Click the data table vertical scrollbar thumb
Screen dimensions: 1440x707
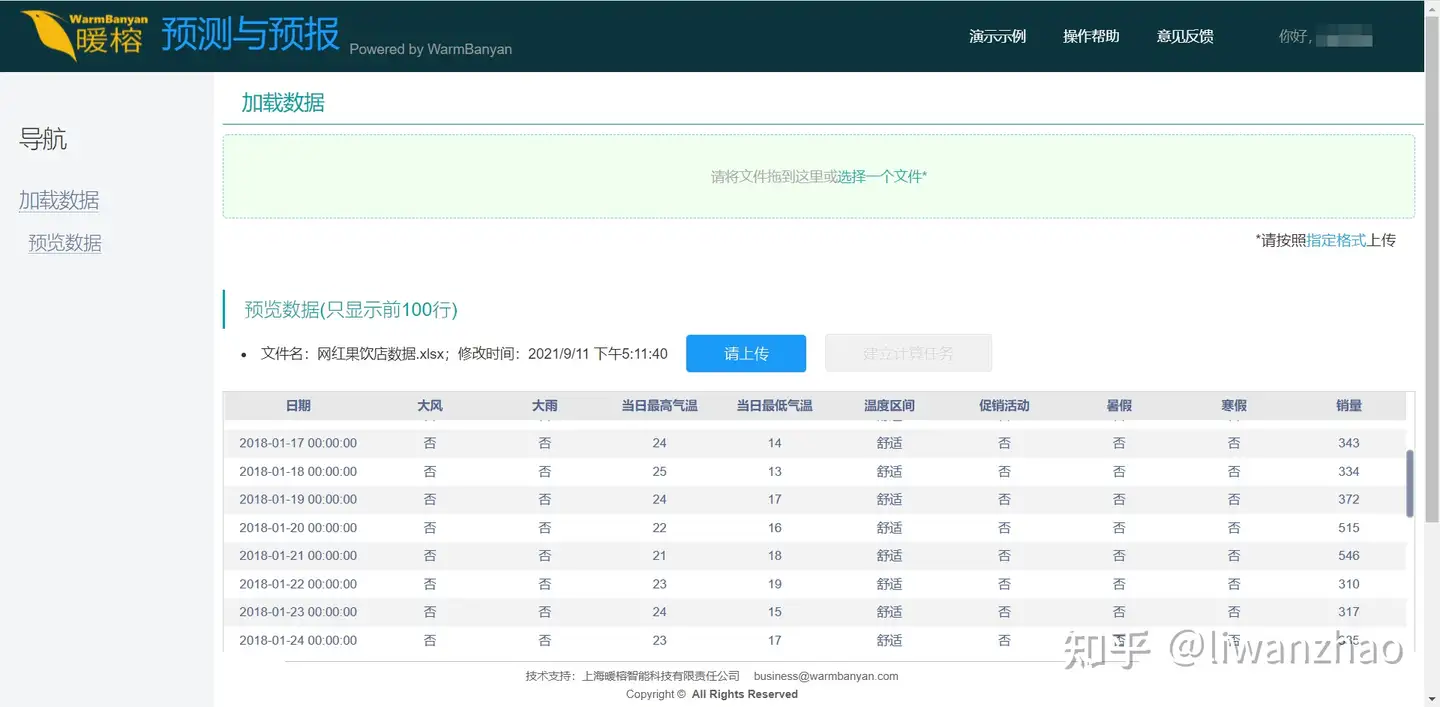1410,484
